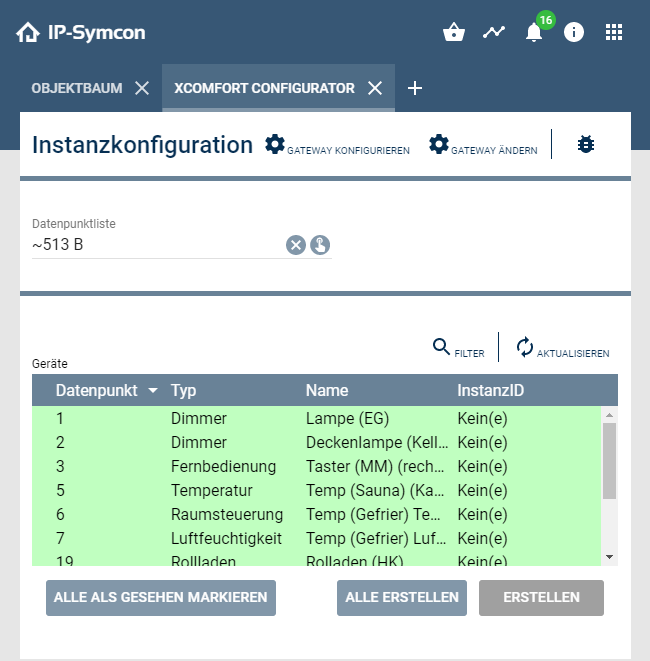Click the IP-Symcon home logo
Image resolution: width=650 pixels, height=661 pixels.
pyautogui.click(x=80, y=33)
